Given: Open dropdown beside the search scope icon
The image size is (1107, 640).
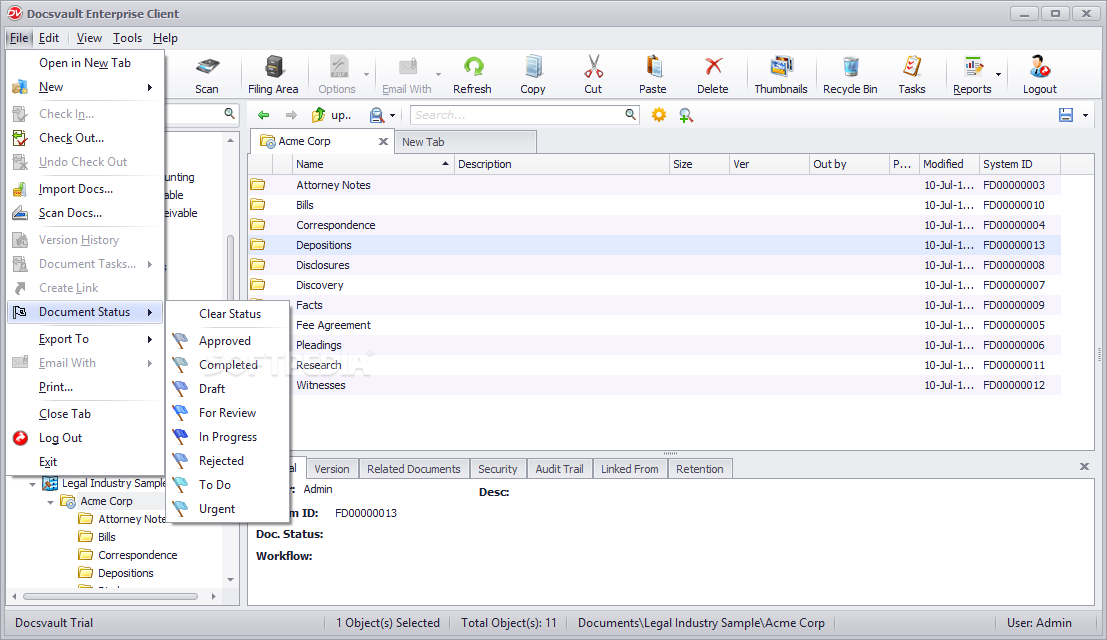Looking at the screenshot, I should (393, 115).
